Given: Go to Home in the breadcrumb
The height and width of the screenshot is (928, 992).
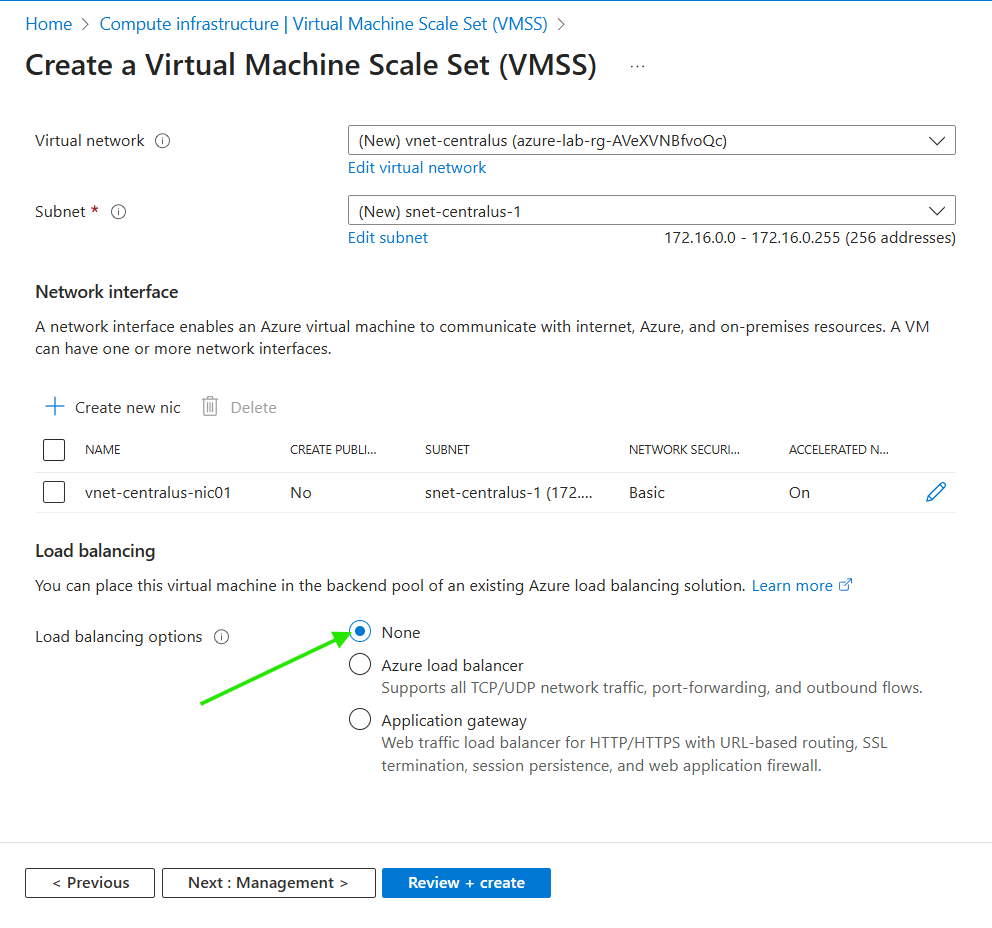Looking at the screenshot, I should tap(48, 23).
